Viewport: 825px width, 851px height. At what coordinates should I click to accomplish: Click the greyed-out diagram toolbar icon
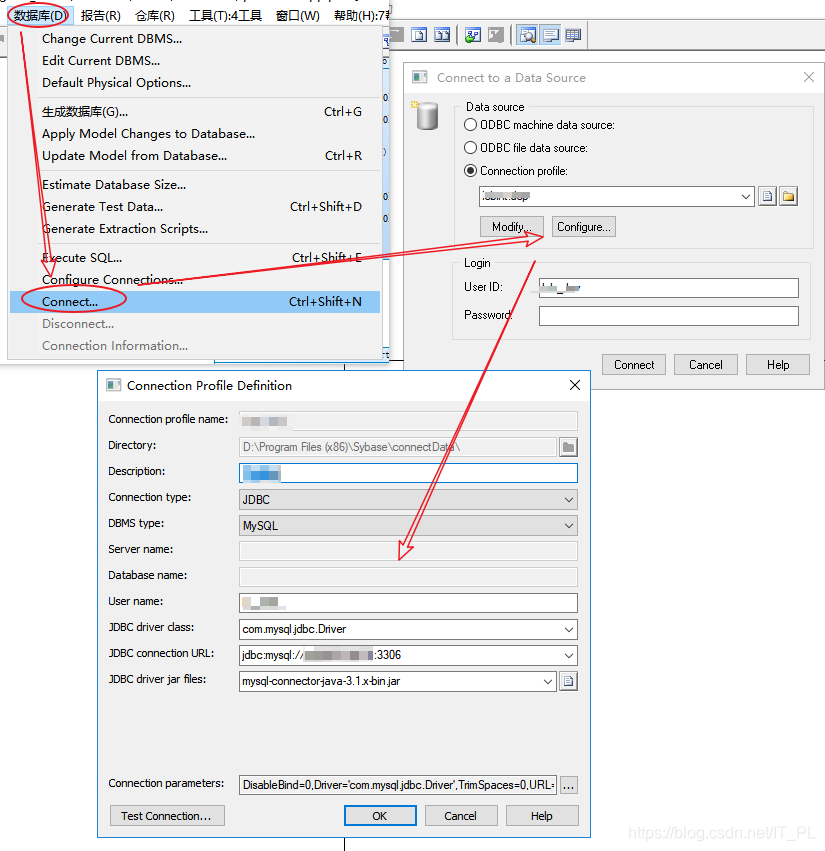(x=496, y=35)
